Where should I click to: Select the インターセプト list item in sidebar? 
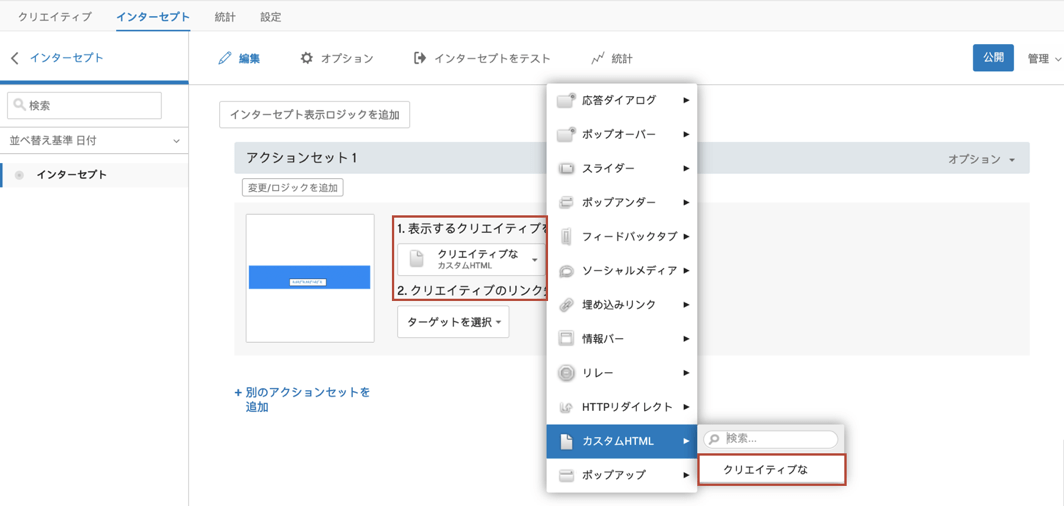(x=94, y=175)
